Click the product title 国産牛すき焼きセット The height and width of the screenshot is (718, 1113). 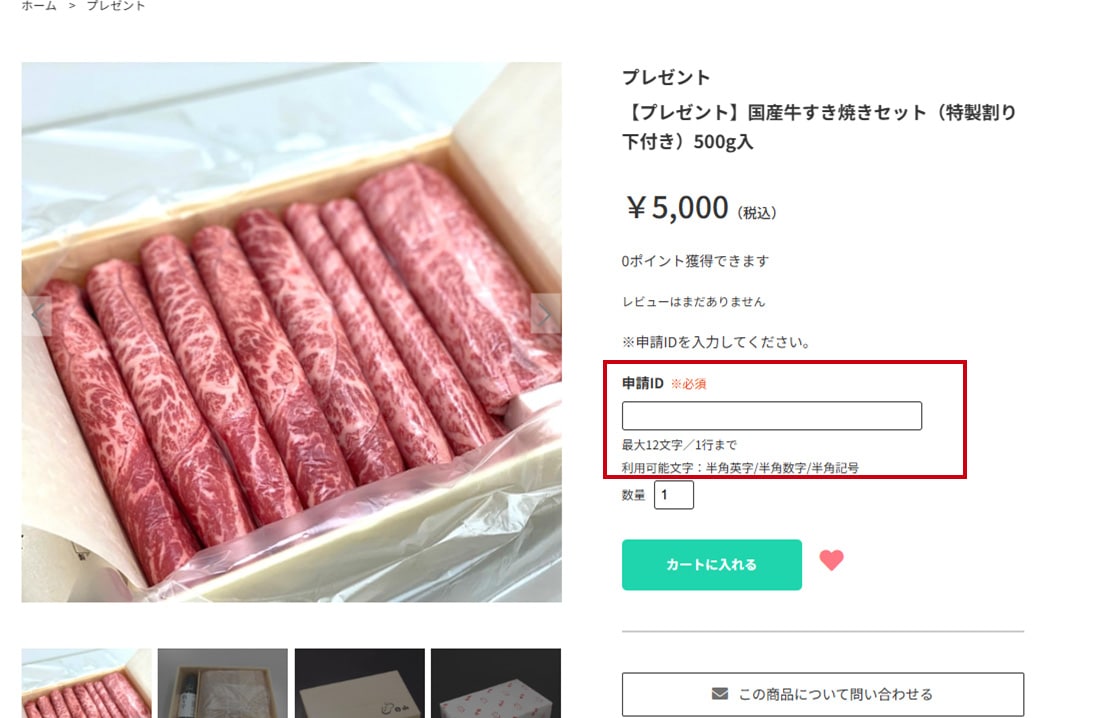(818, 127)
